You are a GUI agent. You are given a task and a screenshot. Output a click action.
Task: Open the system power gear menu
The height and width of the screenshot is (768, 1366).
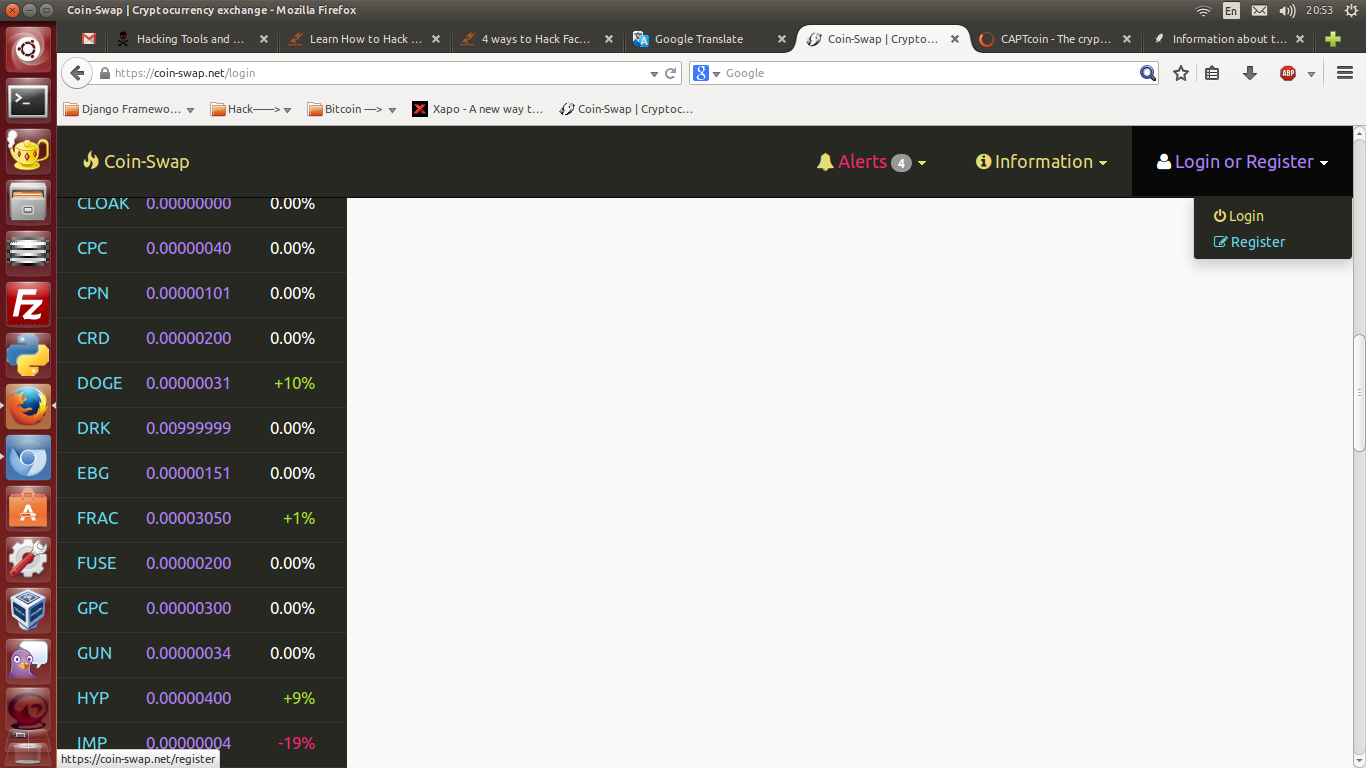[x=1351, y=10]
